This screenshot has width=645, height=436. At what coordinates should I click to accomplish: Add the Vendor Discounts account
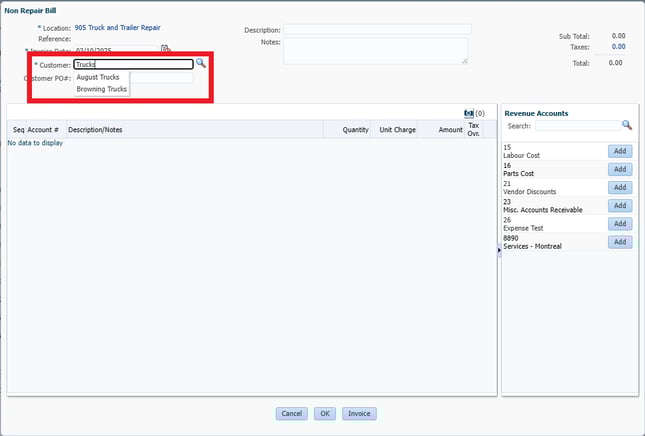(x=619, y=187)
